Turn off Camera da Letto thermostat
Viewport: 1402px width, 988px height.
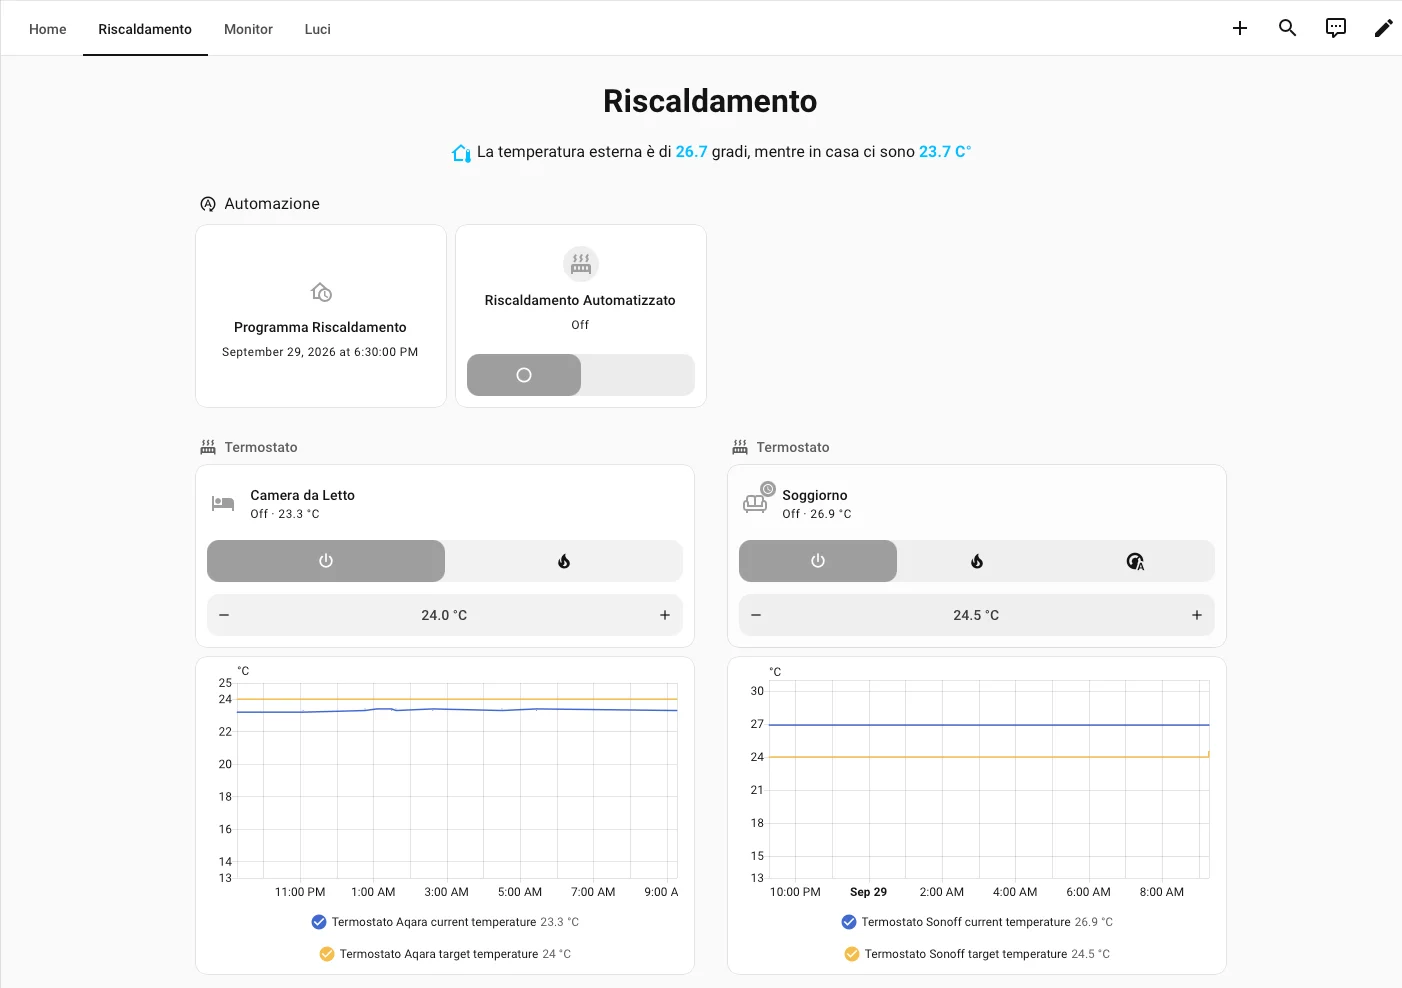pos(326,561)
